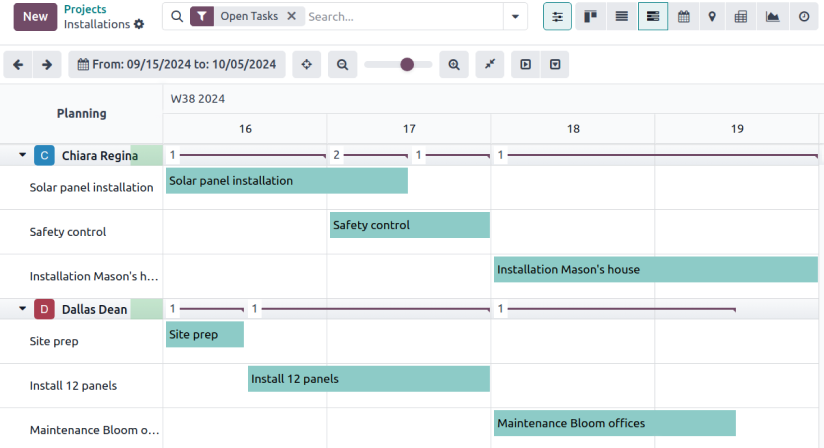The height and width of the screenshot is (448, 824).
Task: Open the Calendar view
Action: pyautogui.click(x=683, y=17)
